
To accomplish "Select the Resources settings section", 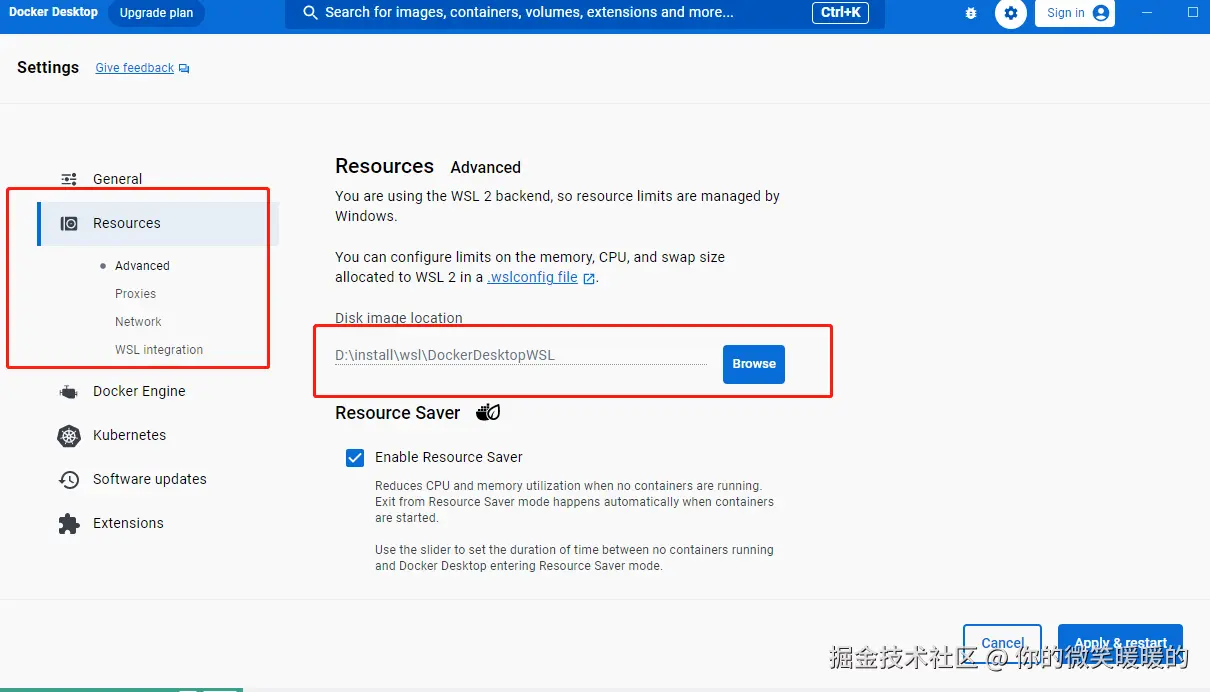I will coord(158,223).
